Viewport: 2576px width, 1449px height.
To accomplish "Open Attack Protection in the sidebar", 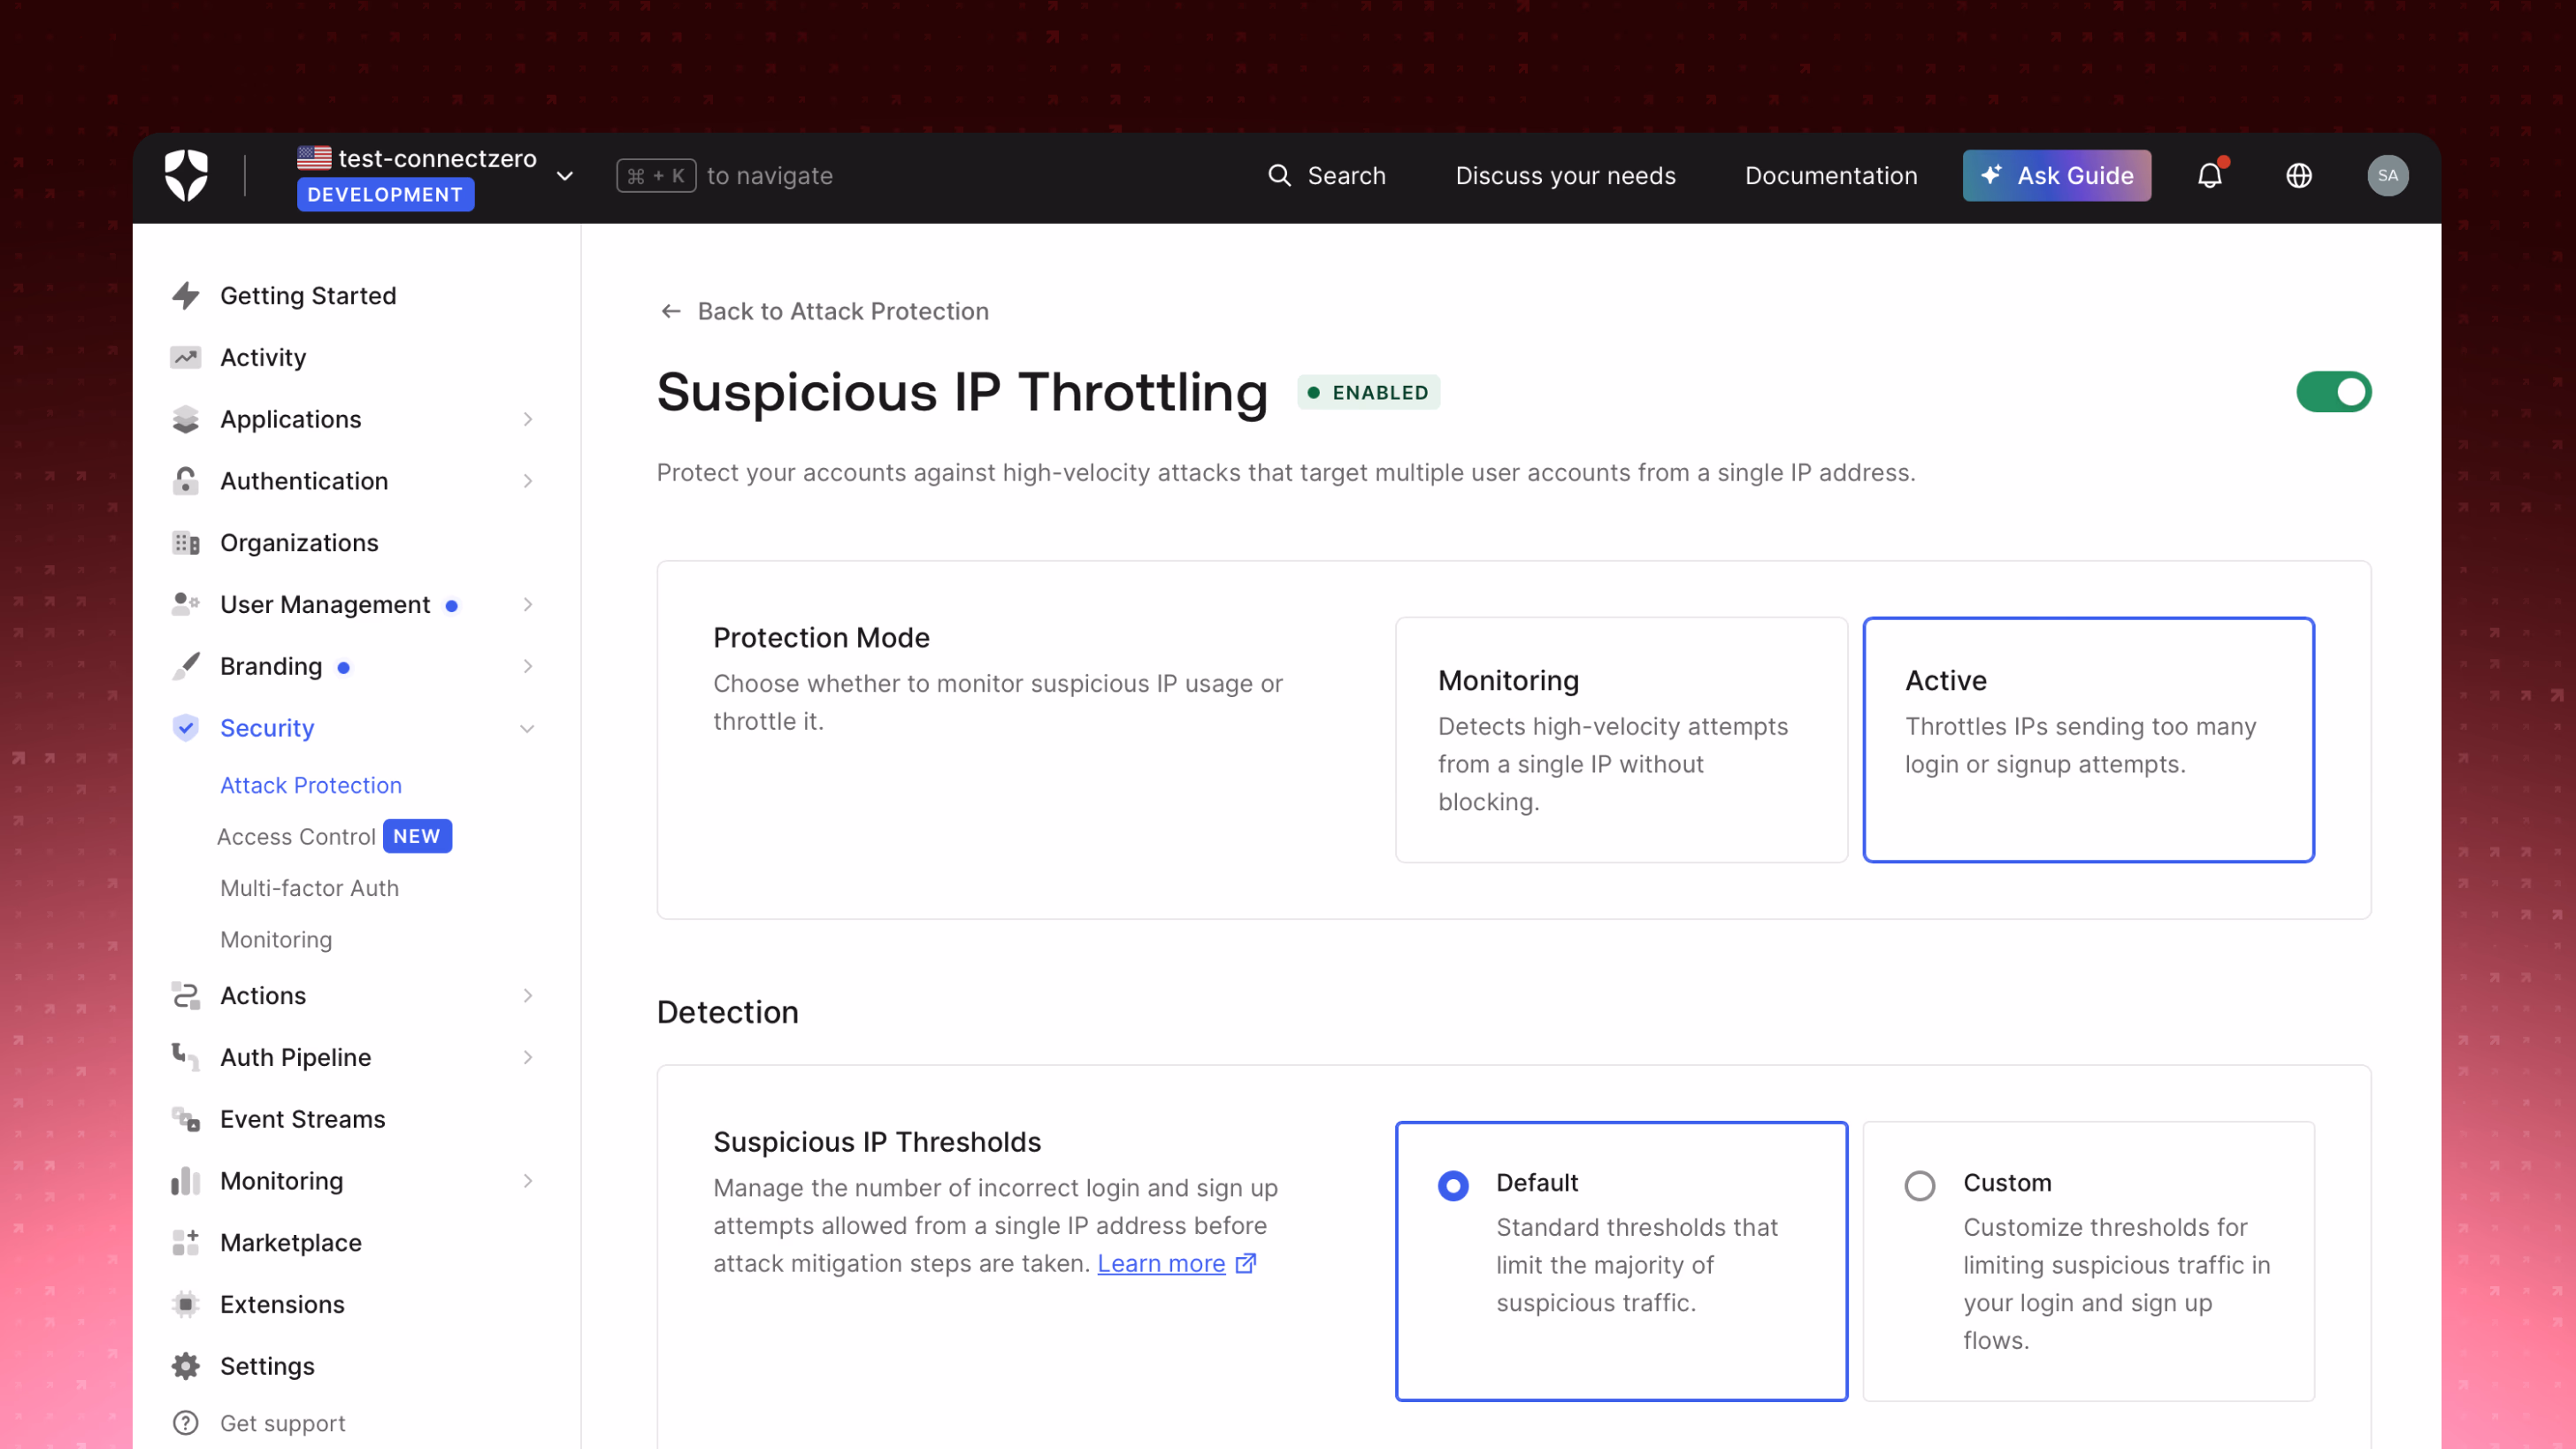I will (311, 786).
